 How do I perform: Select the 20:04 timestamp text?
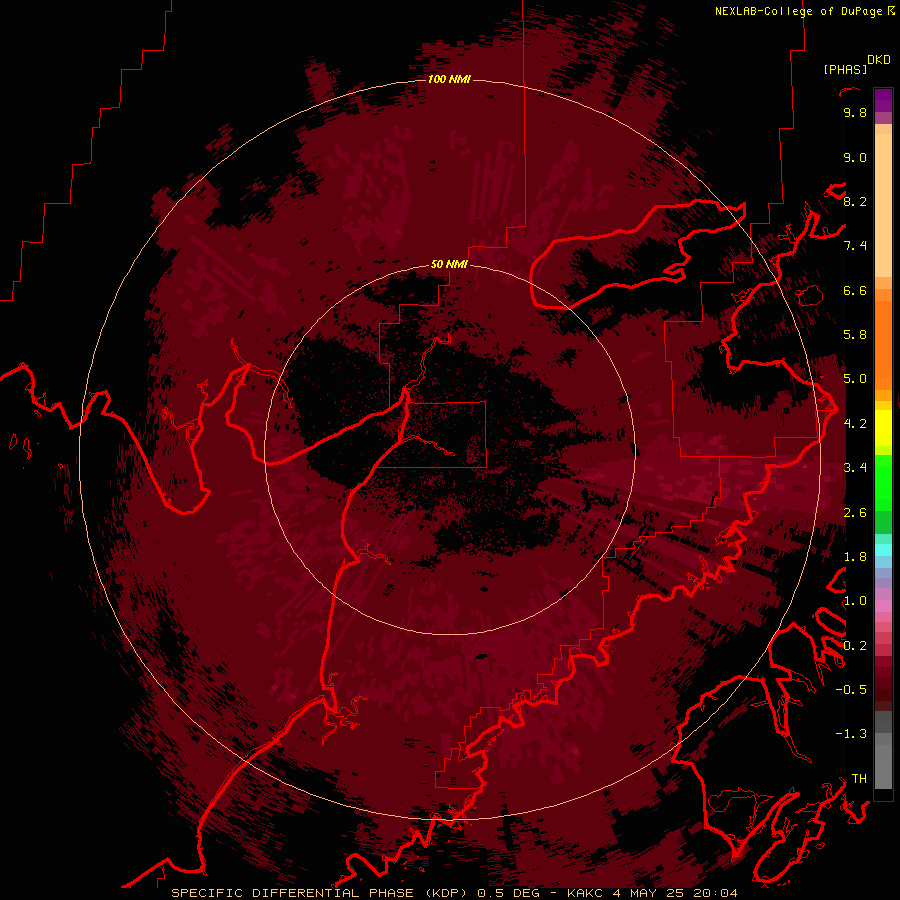[715, 893]
